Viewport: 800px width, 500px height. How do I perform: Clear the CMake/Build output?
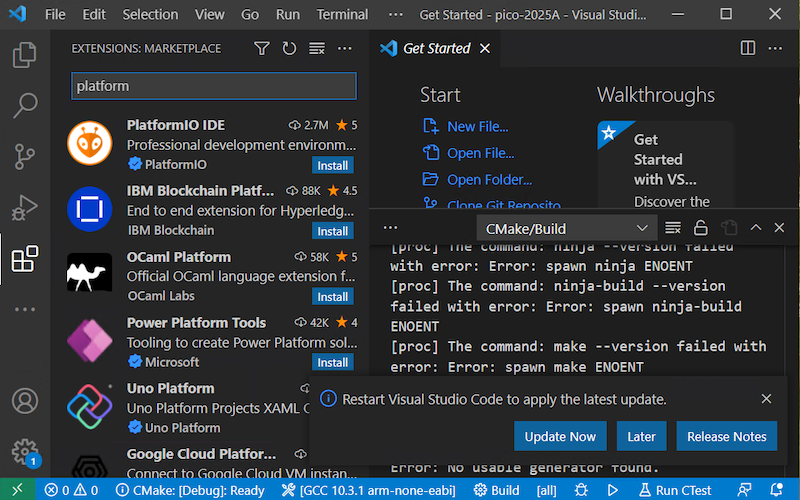tap(673, 228)
